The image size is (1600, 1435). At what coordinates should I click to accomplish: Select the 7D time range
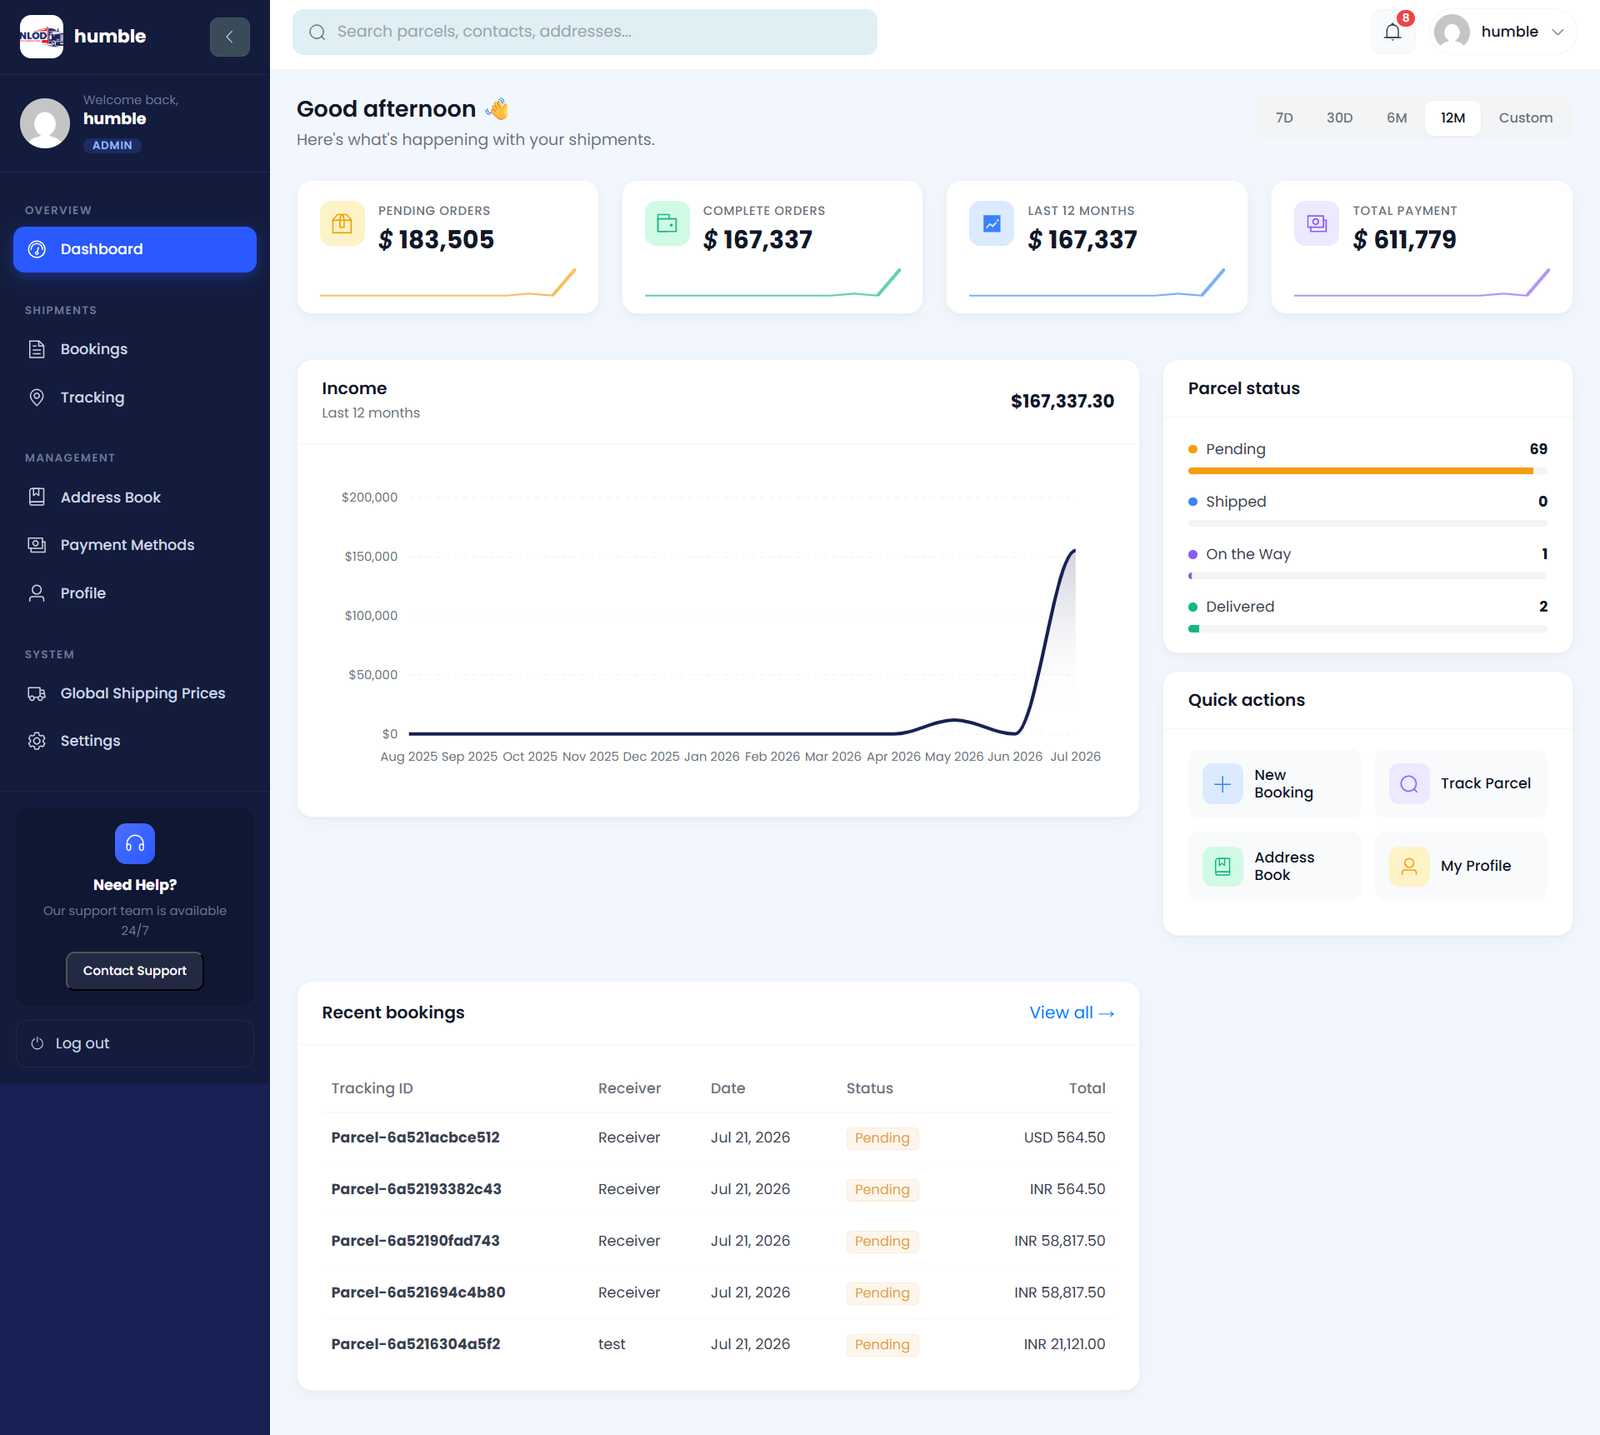(1284, 118)
